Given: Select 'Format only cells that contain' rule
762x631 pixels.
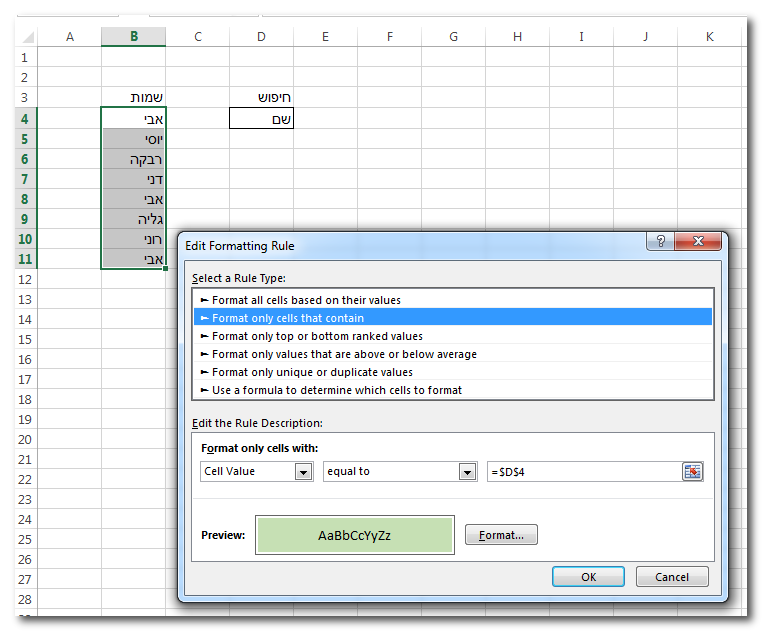Looking at the screenshot, I should (288, 318).
